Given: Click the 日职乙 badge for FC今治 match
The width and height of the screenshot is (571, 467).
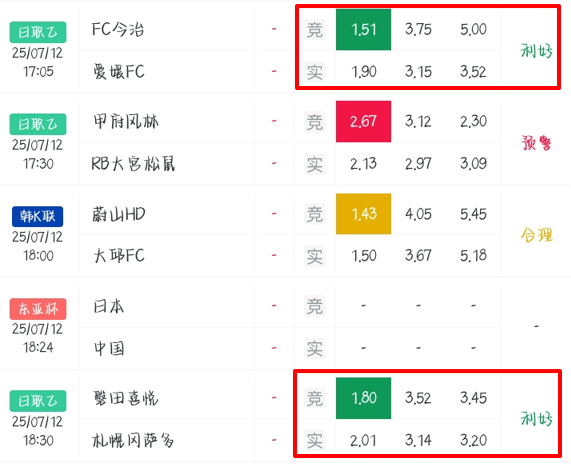Looking at the screenshot, I should (x=38, y=32).
